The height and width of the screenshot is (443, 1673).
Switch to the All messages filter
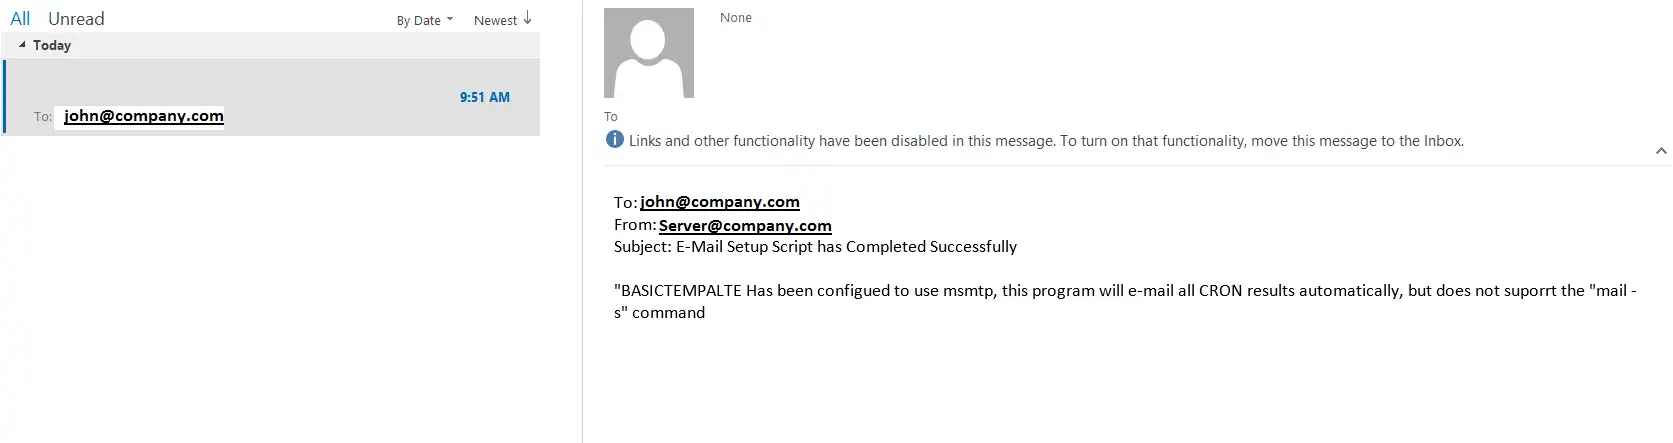pyautogui.click(x=20, y=18)
